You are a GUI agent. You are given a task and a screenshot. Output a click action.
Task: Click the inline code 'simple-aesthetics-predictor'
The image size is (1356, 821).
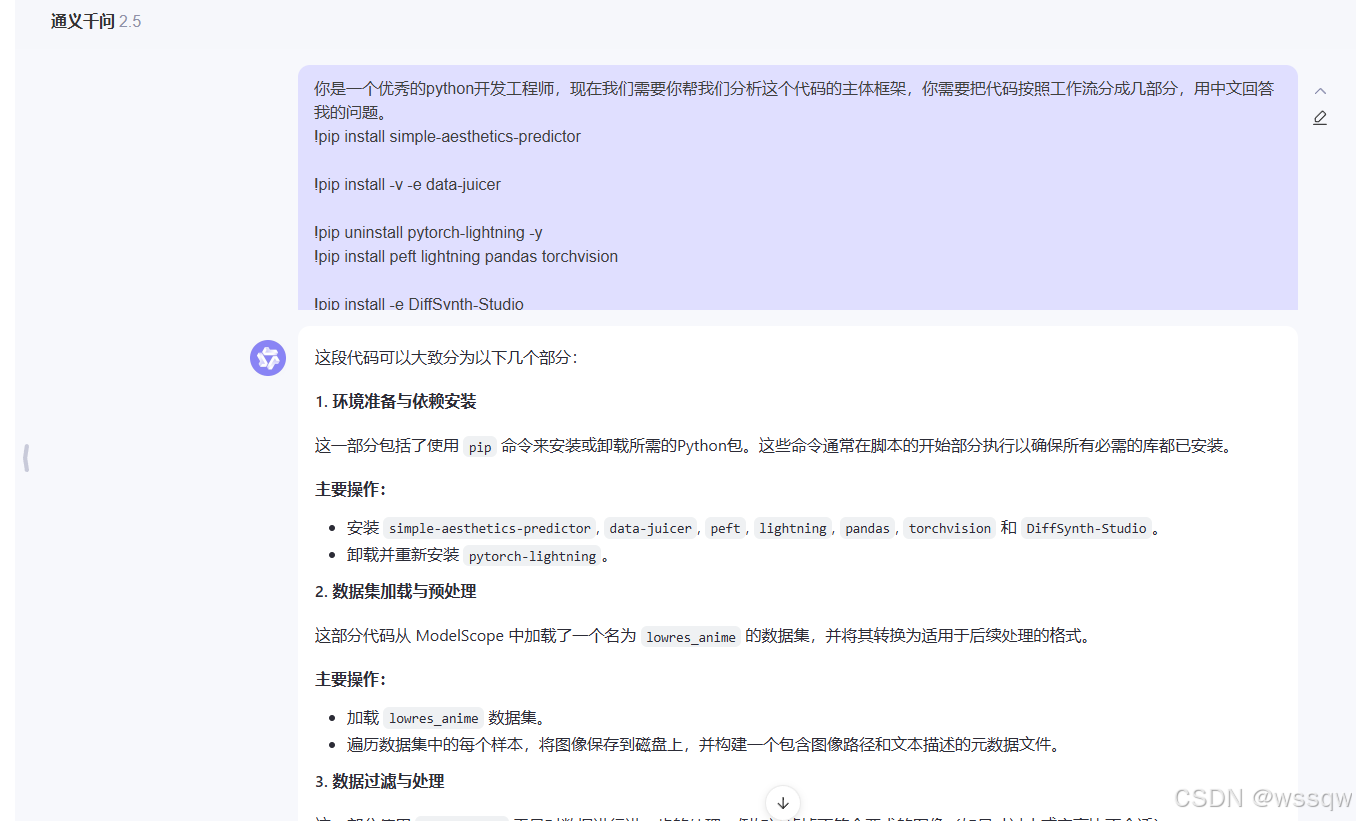point(490,528)
